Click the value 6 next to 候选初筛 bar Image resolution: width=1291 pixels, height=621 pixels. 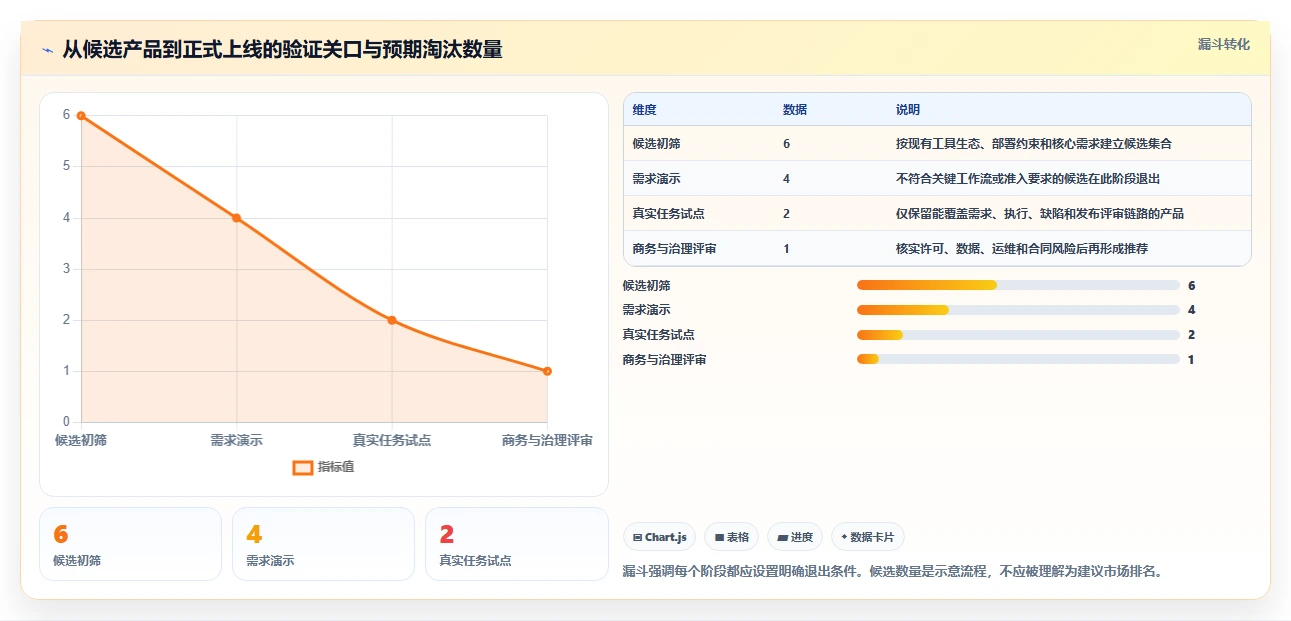click(x=1192, y=286)
